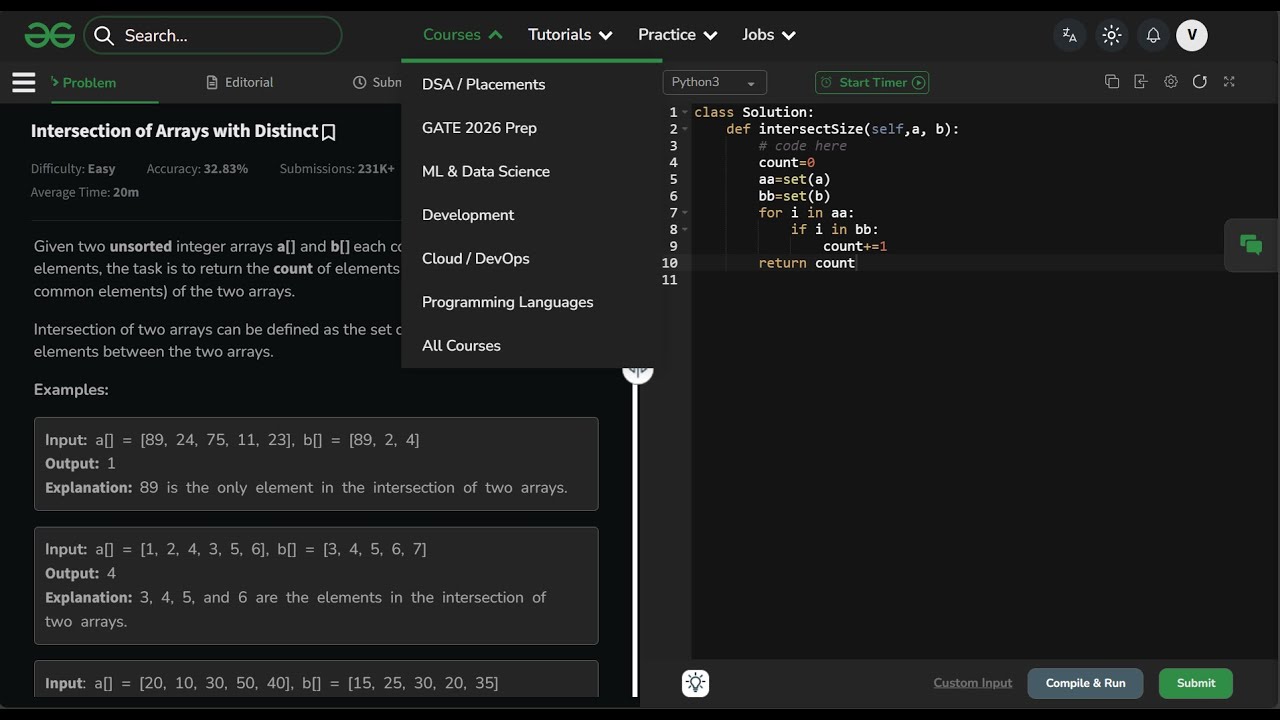Fold the class Solution line
Screen dimensions: 1280x720
pos(685,113)
